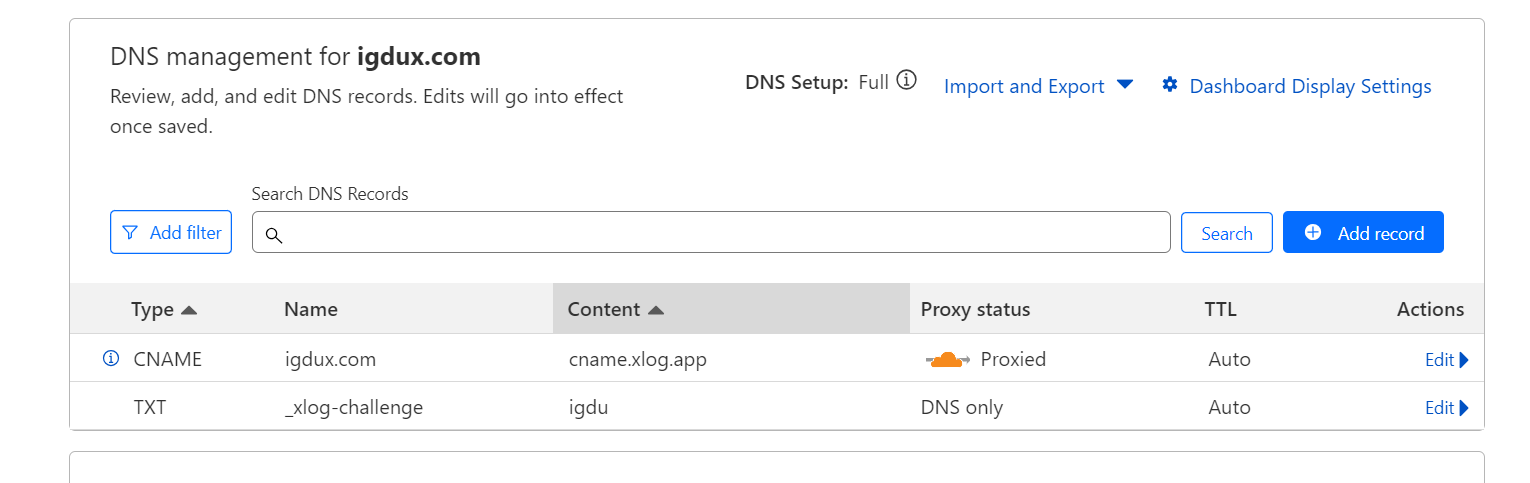Open Dashboard Display Settings link
The width and height of the screenshot is (1530, 483).
tap(1310, 86)
